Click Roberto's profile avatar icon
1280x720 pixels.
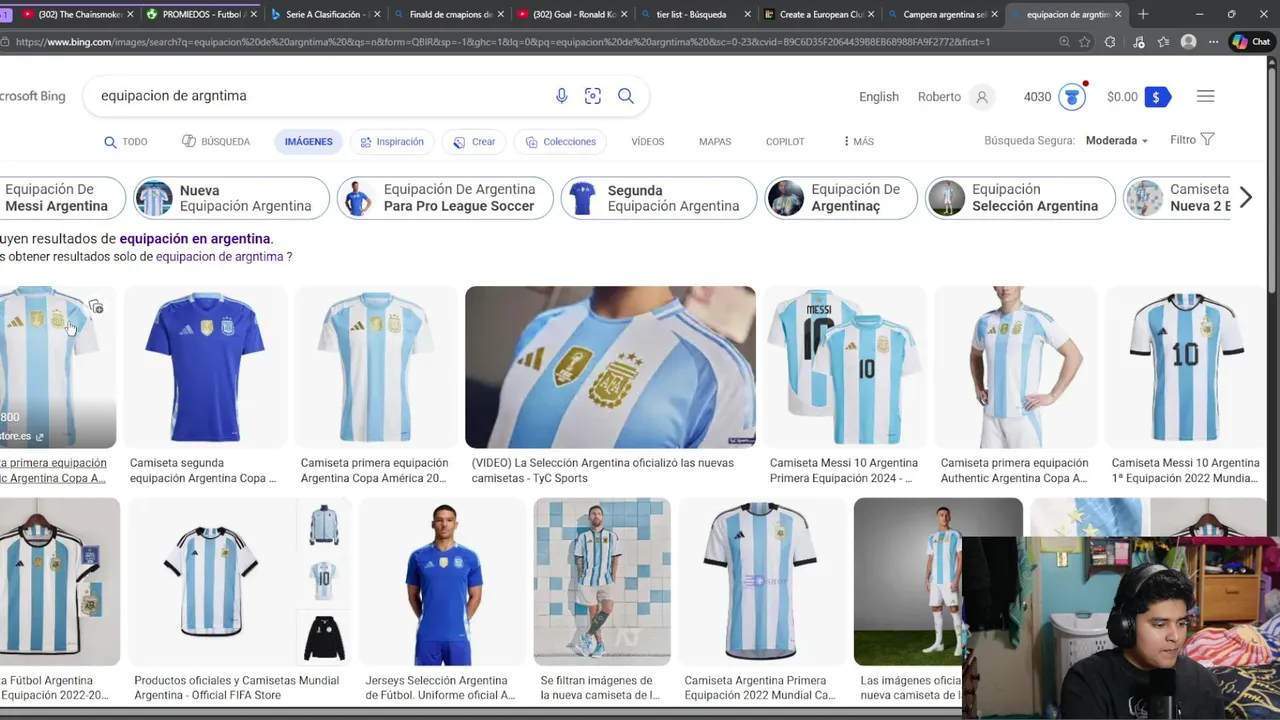pos(982,97)
